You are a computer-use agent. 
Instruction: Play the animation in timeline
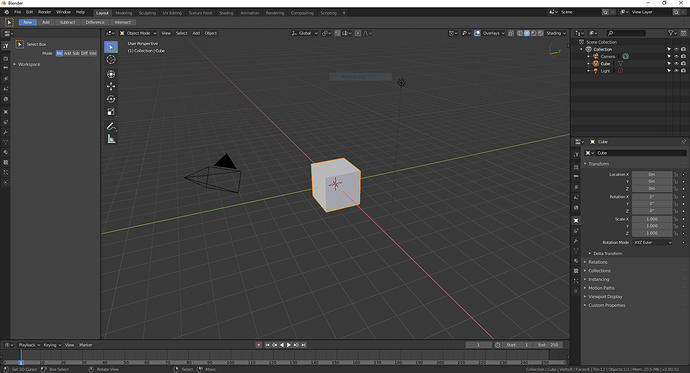point(289,345)
